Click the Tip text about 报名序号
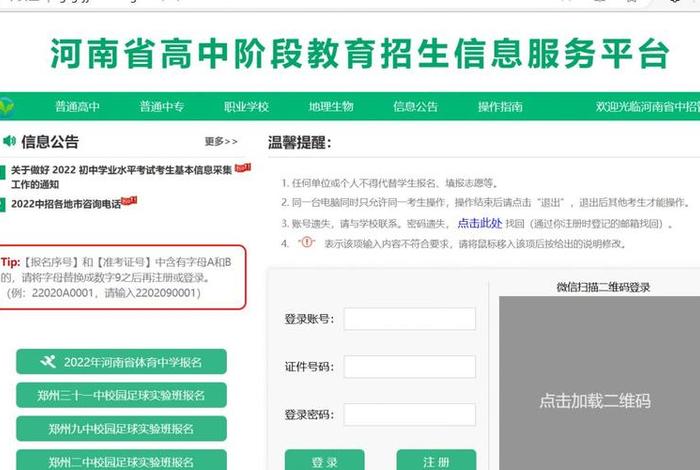Image resolution: width=700 pixels, height=470 pixels. click(117, 277)
